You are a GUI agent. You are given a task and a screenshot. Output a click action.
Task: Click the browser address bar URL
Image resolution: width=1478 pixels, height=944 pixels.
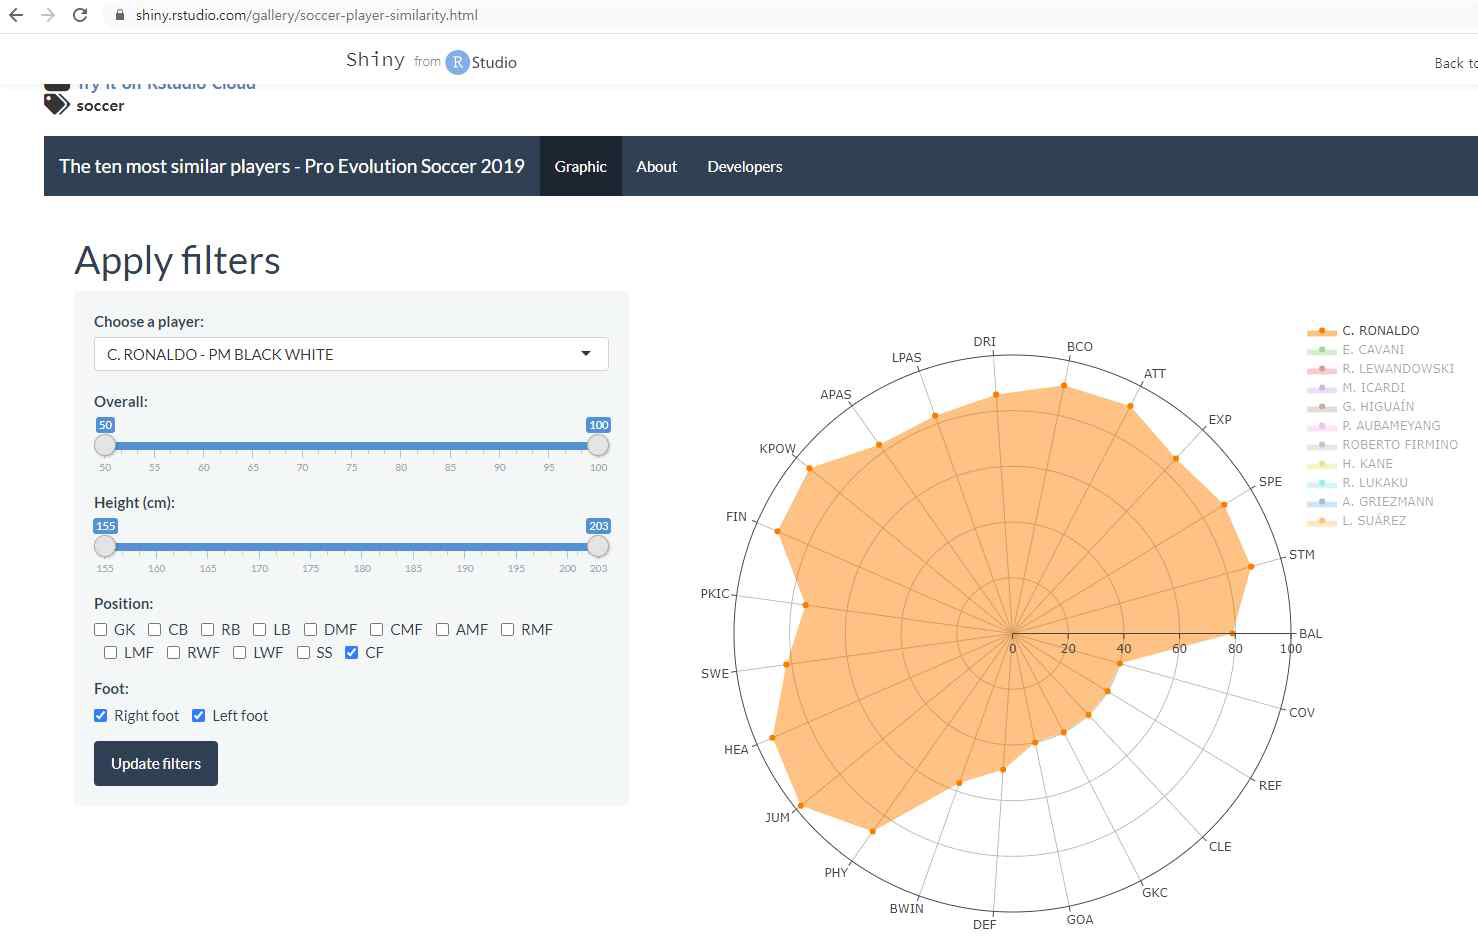pyautogui.click(x=307, y=15)
